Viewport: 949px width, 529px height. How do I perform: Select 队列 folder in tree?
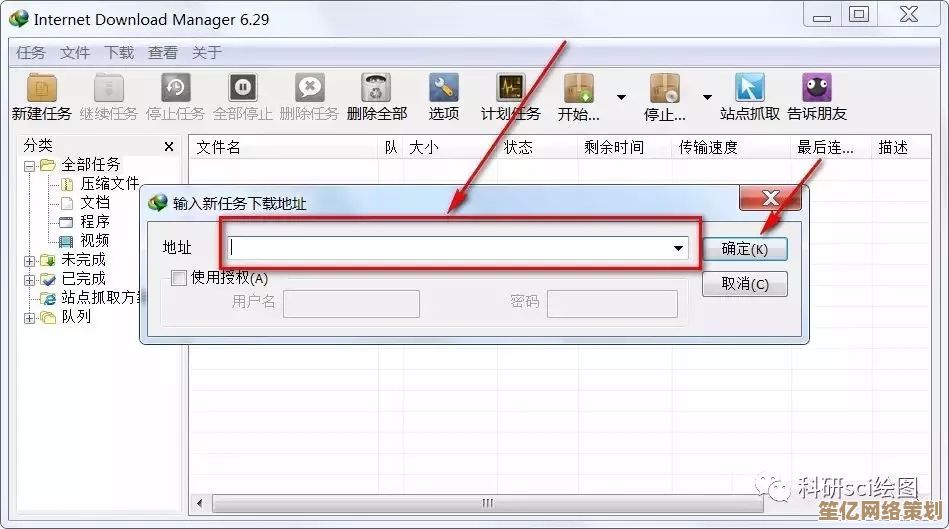point(76,317)
